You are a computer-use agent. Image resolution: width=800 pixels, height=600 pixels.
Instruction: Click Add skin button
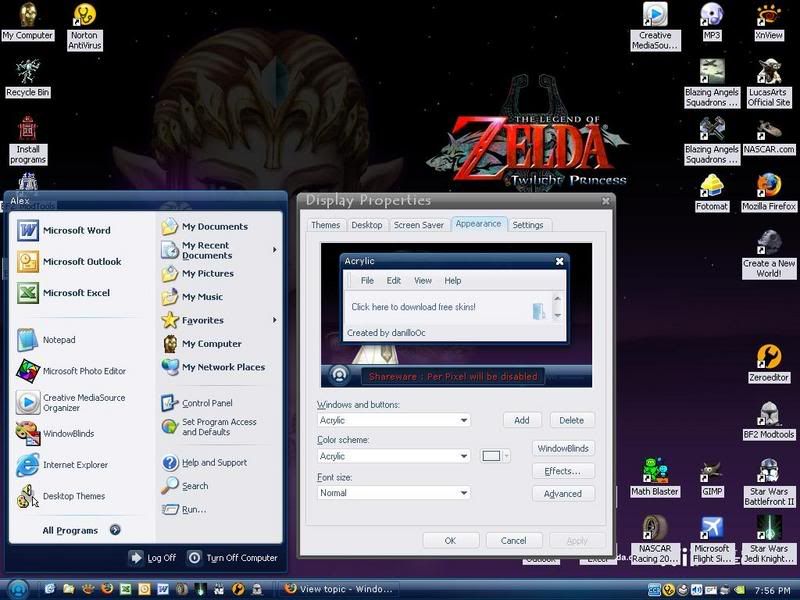click(x=521, y=420)
